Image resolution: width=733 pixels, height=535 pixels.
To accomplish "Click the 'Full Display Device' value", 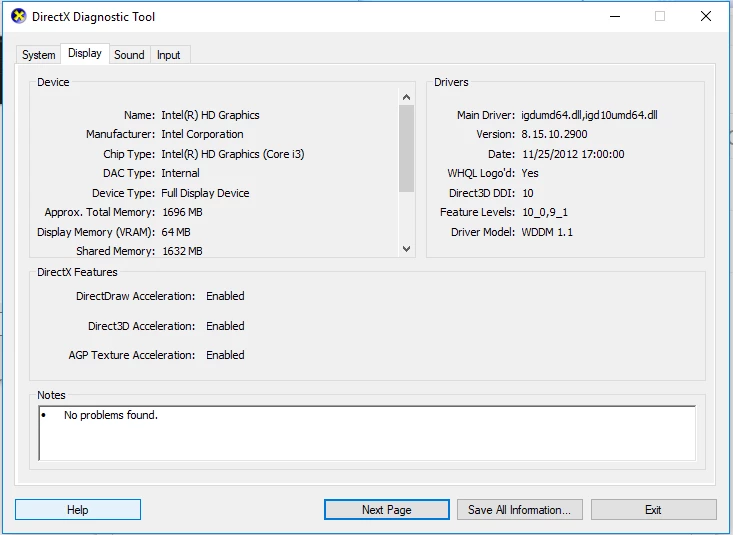I will tap(205, 193).
